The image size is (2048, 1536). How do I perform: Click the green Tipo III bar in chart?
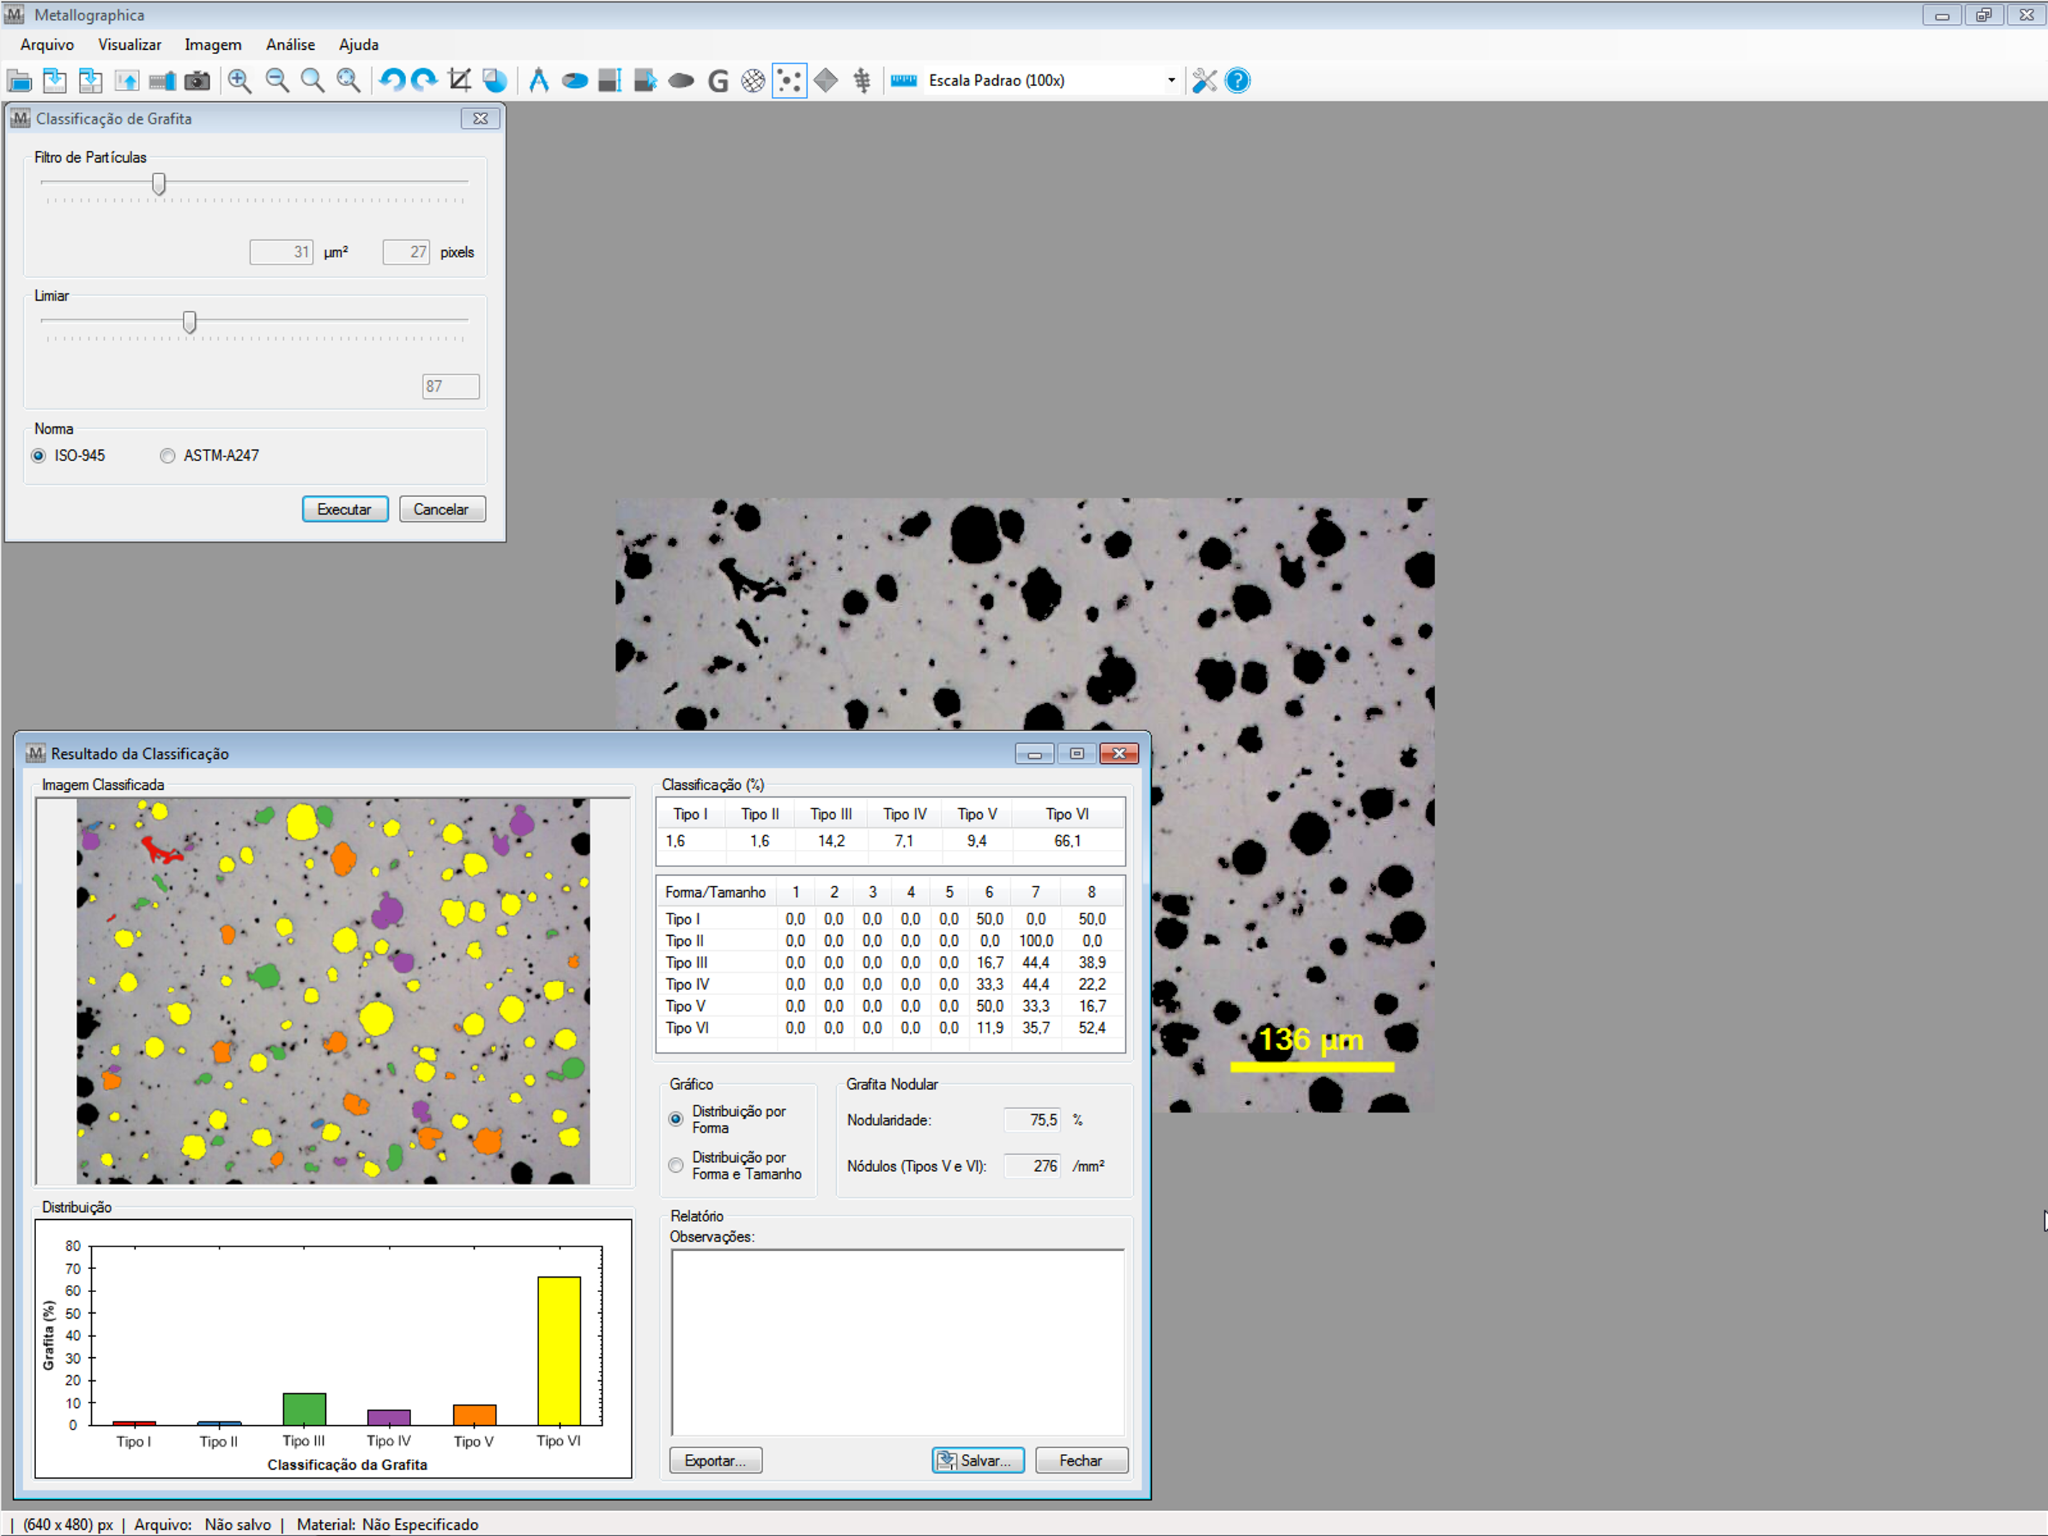[x=304, y=1409]
